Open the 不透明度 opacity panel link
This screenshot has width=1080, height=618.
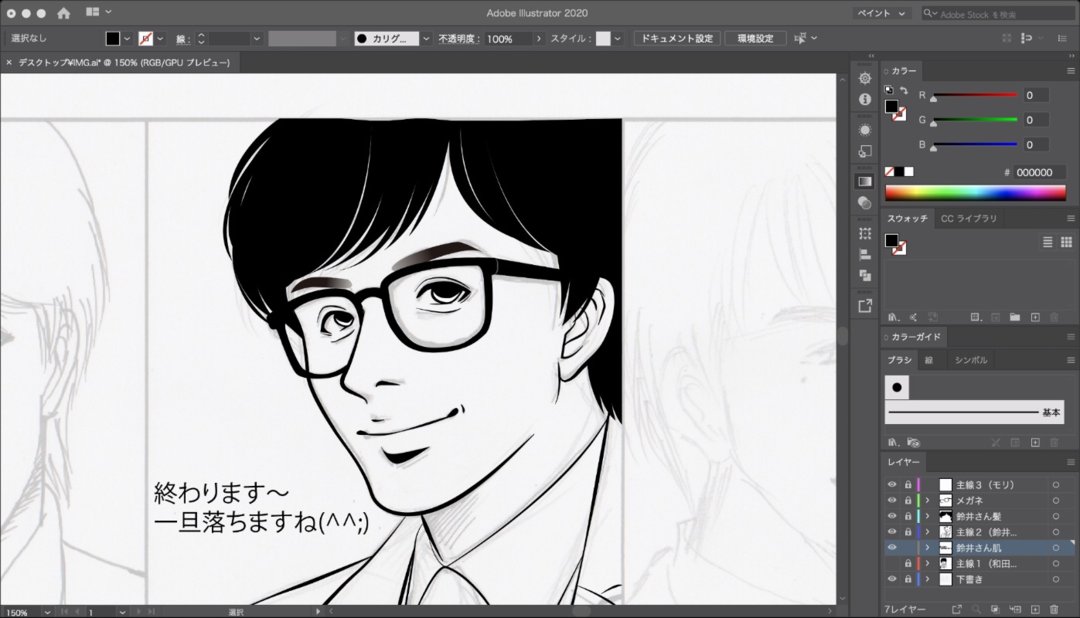(x=457, y=39)
